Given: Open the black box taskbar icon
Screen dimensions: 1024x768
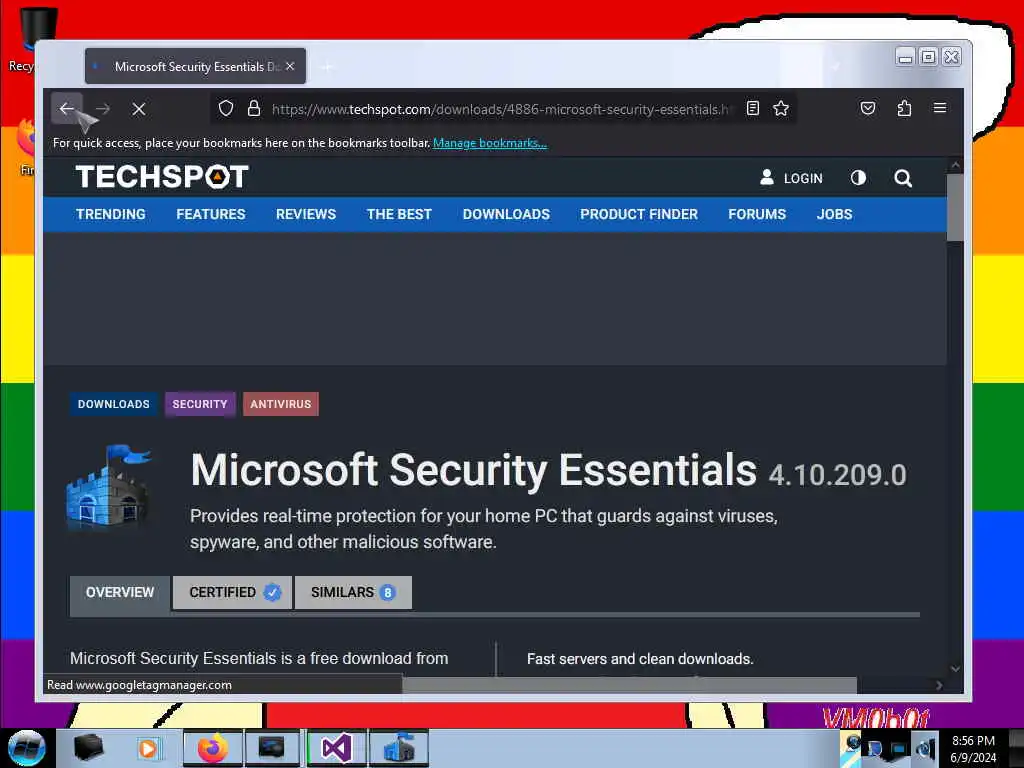Looking at the screenshot, I should pyautogui.click(x=88, y=748).
